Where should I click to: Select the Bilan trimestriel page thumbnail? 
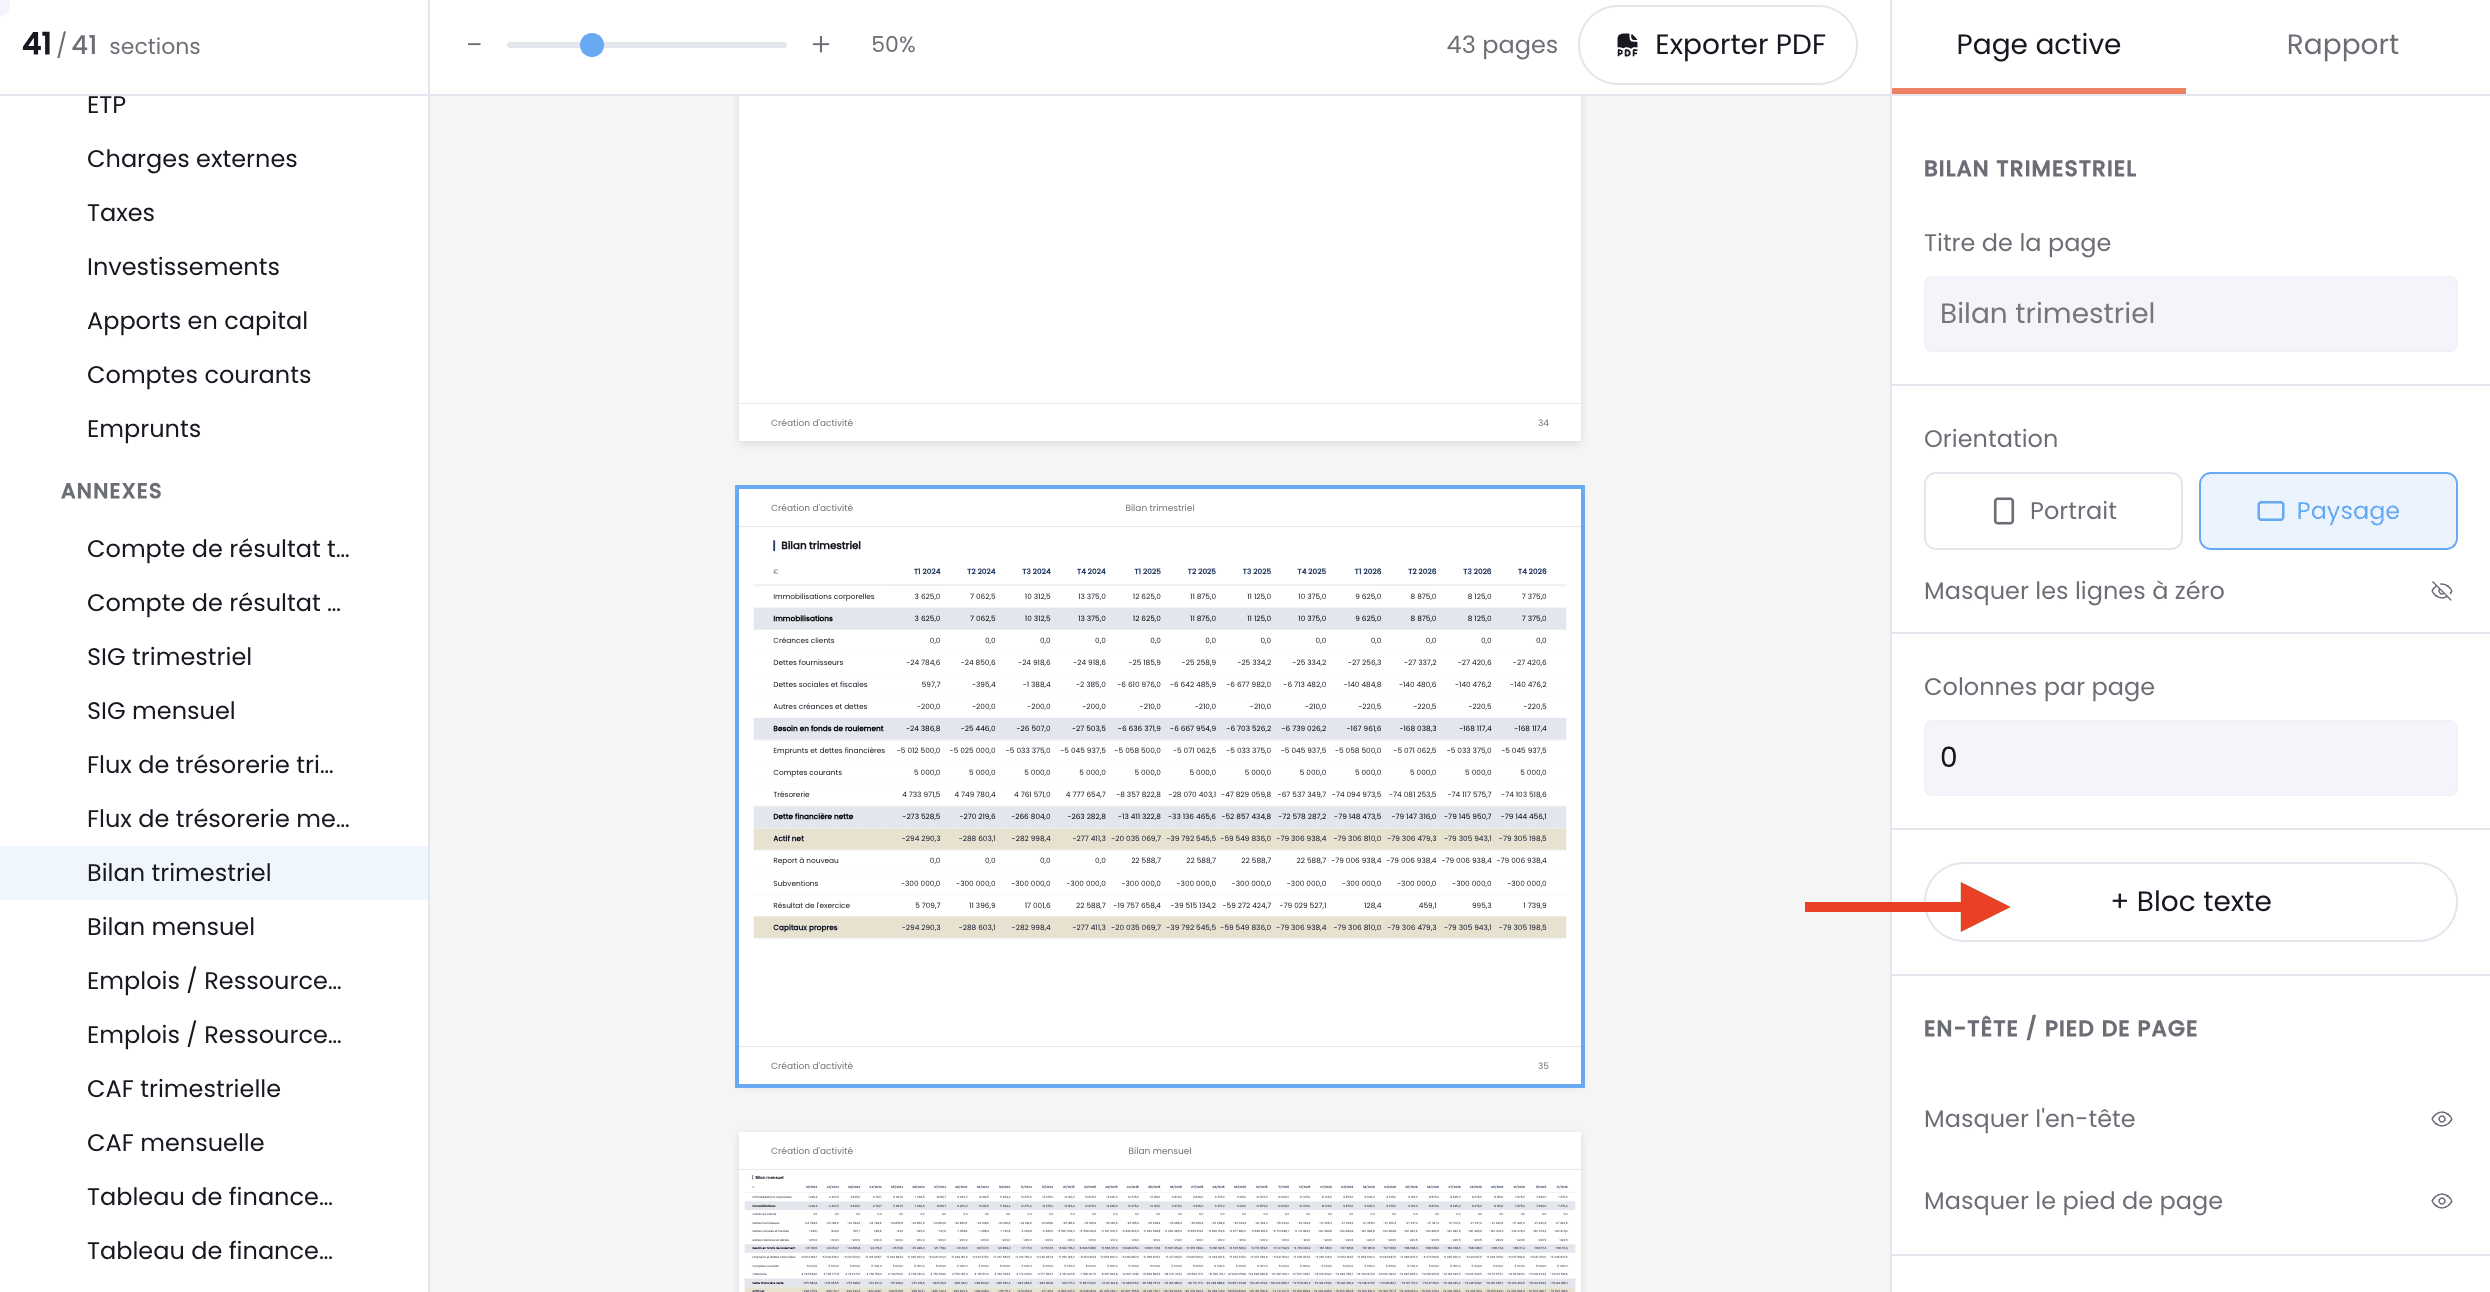click(1160, 786)
